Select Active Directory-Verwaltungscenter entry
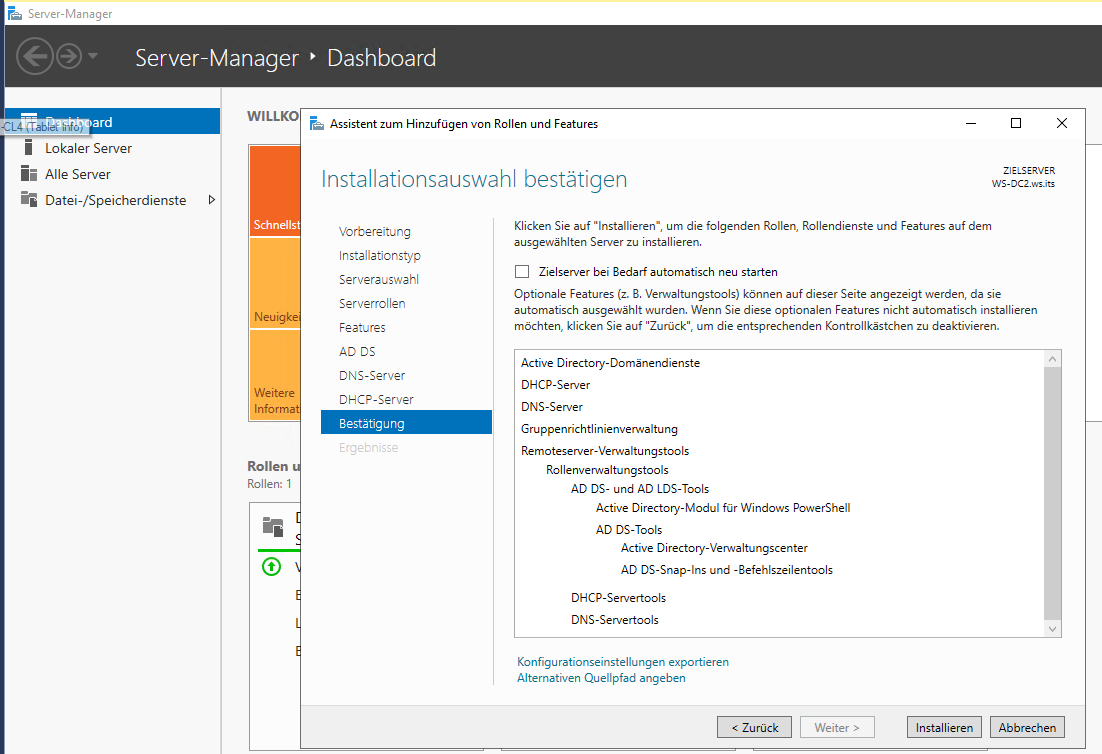This screenshot has height=754, width=1102. 714,547
